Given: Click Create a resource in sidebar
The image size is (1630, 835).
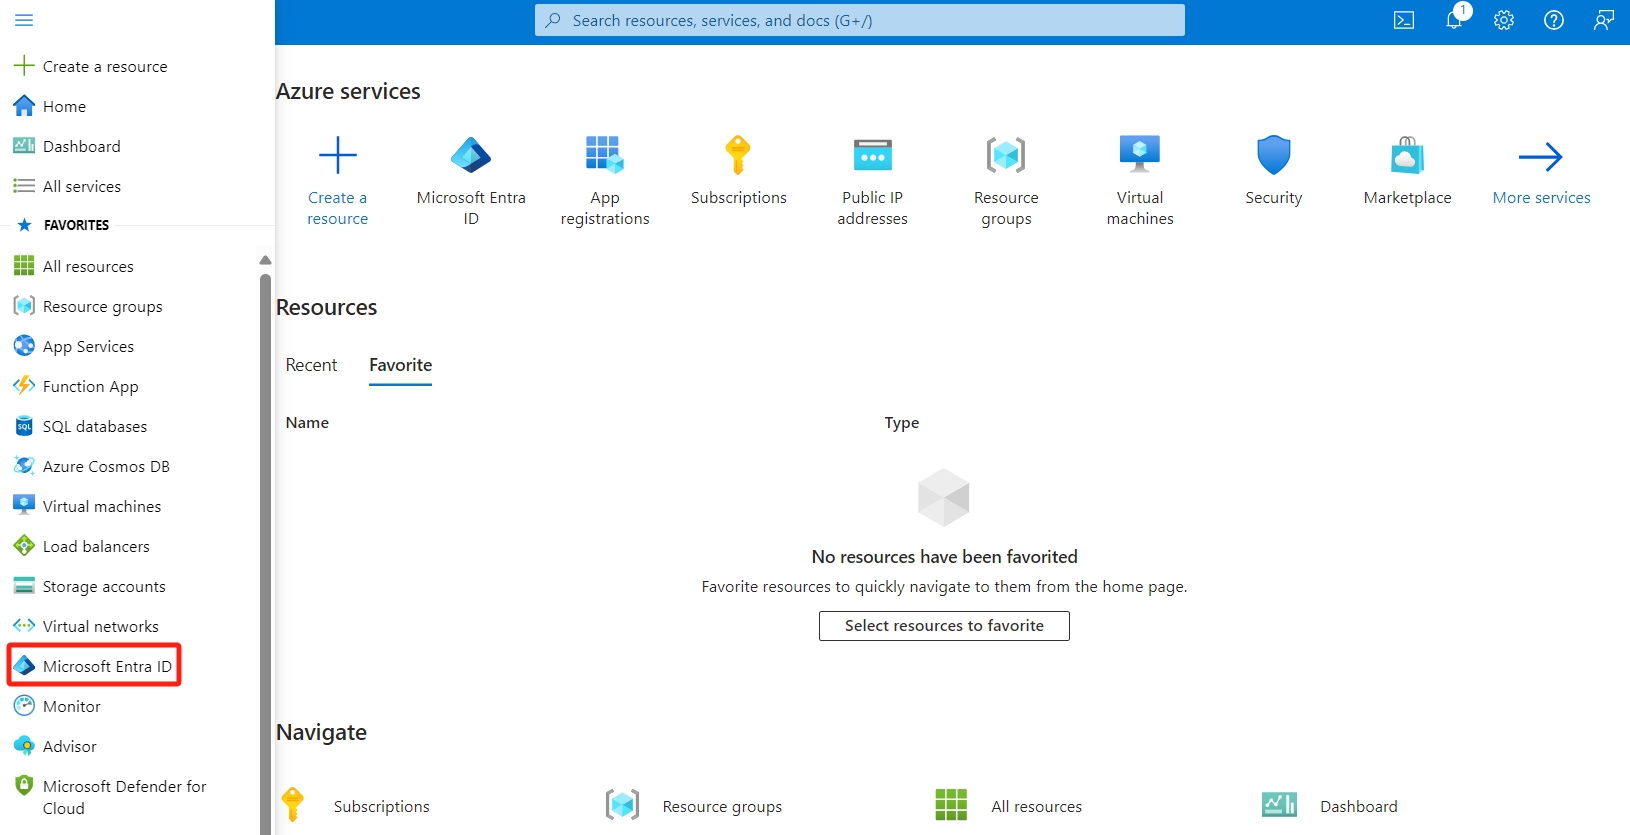Looking at the screenshot, I should (x=104, y=66).
